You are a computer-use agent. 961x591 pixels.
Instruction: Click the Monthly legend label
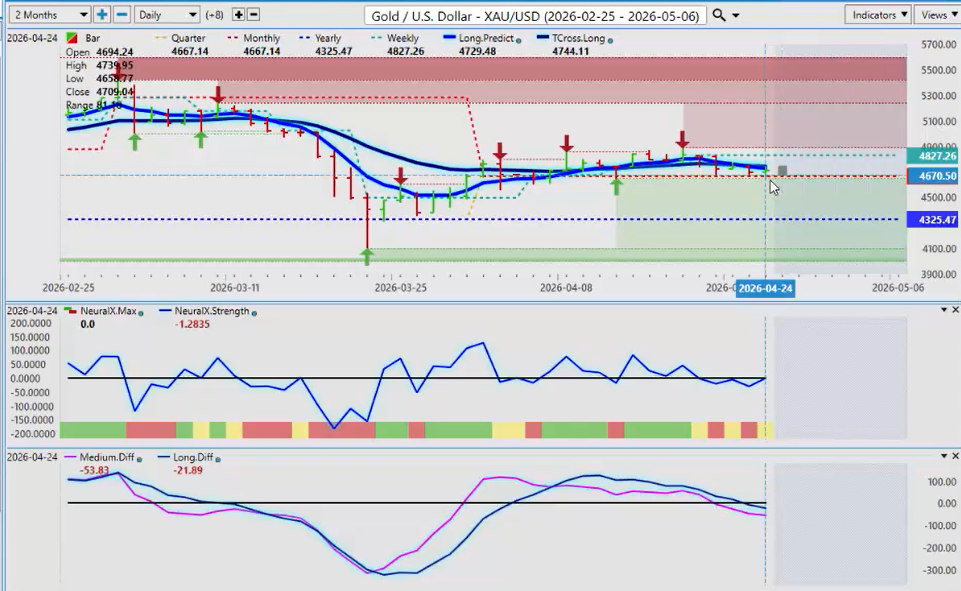(265, 38)
